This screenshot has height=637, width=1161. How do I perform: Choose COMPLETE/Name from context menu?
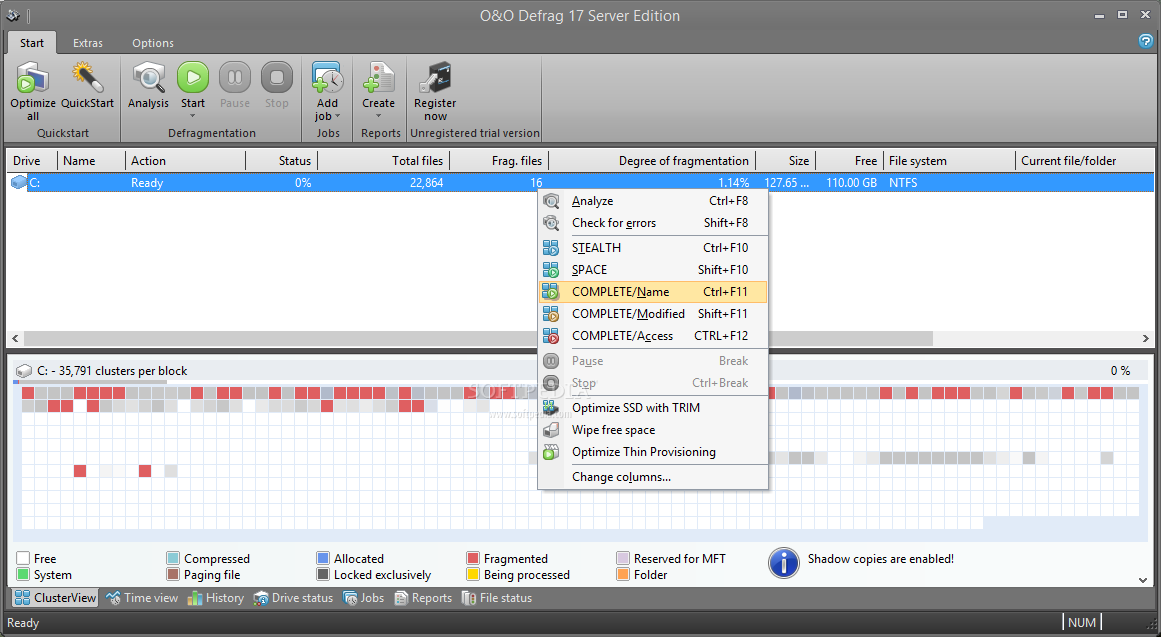(x=653, y=292)
